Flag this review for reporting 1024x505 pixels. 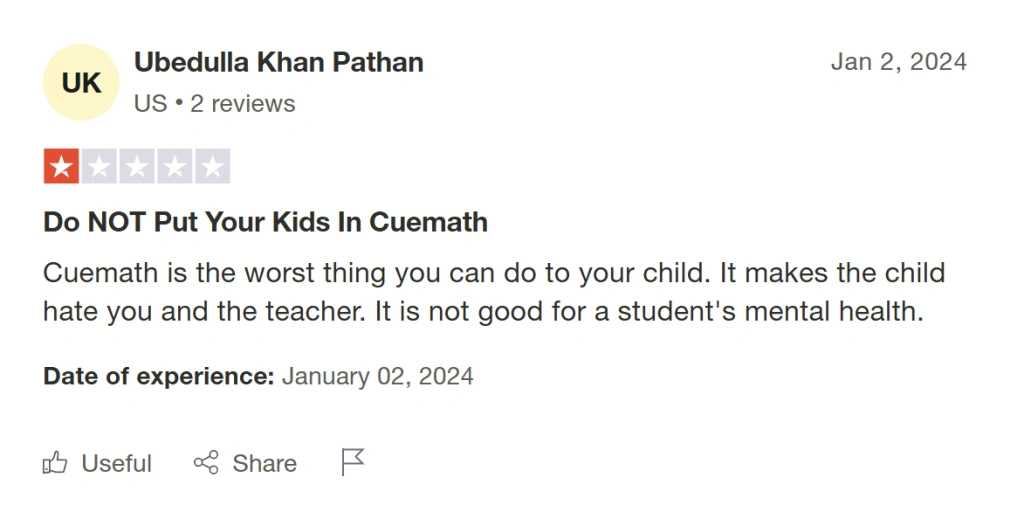(353, 462)
